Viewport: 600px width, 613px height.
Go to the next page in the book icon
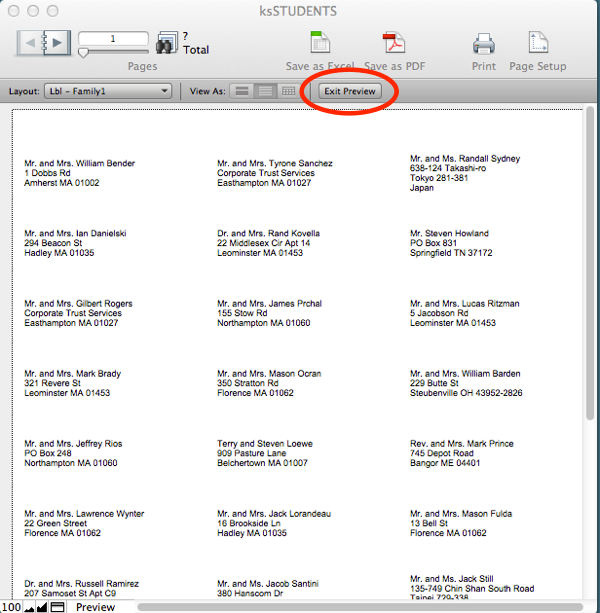click(x=57, y=44)
